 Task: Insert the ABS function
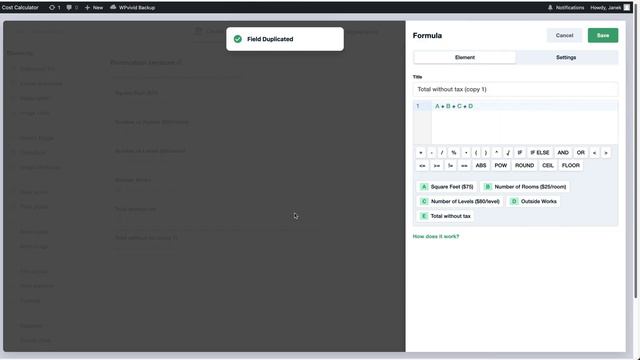(481, 166)
